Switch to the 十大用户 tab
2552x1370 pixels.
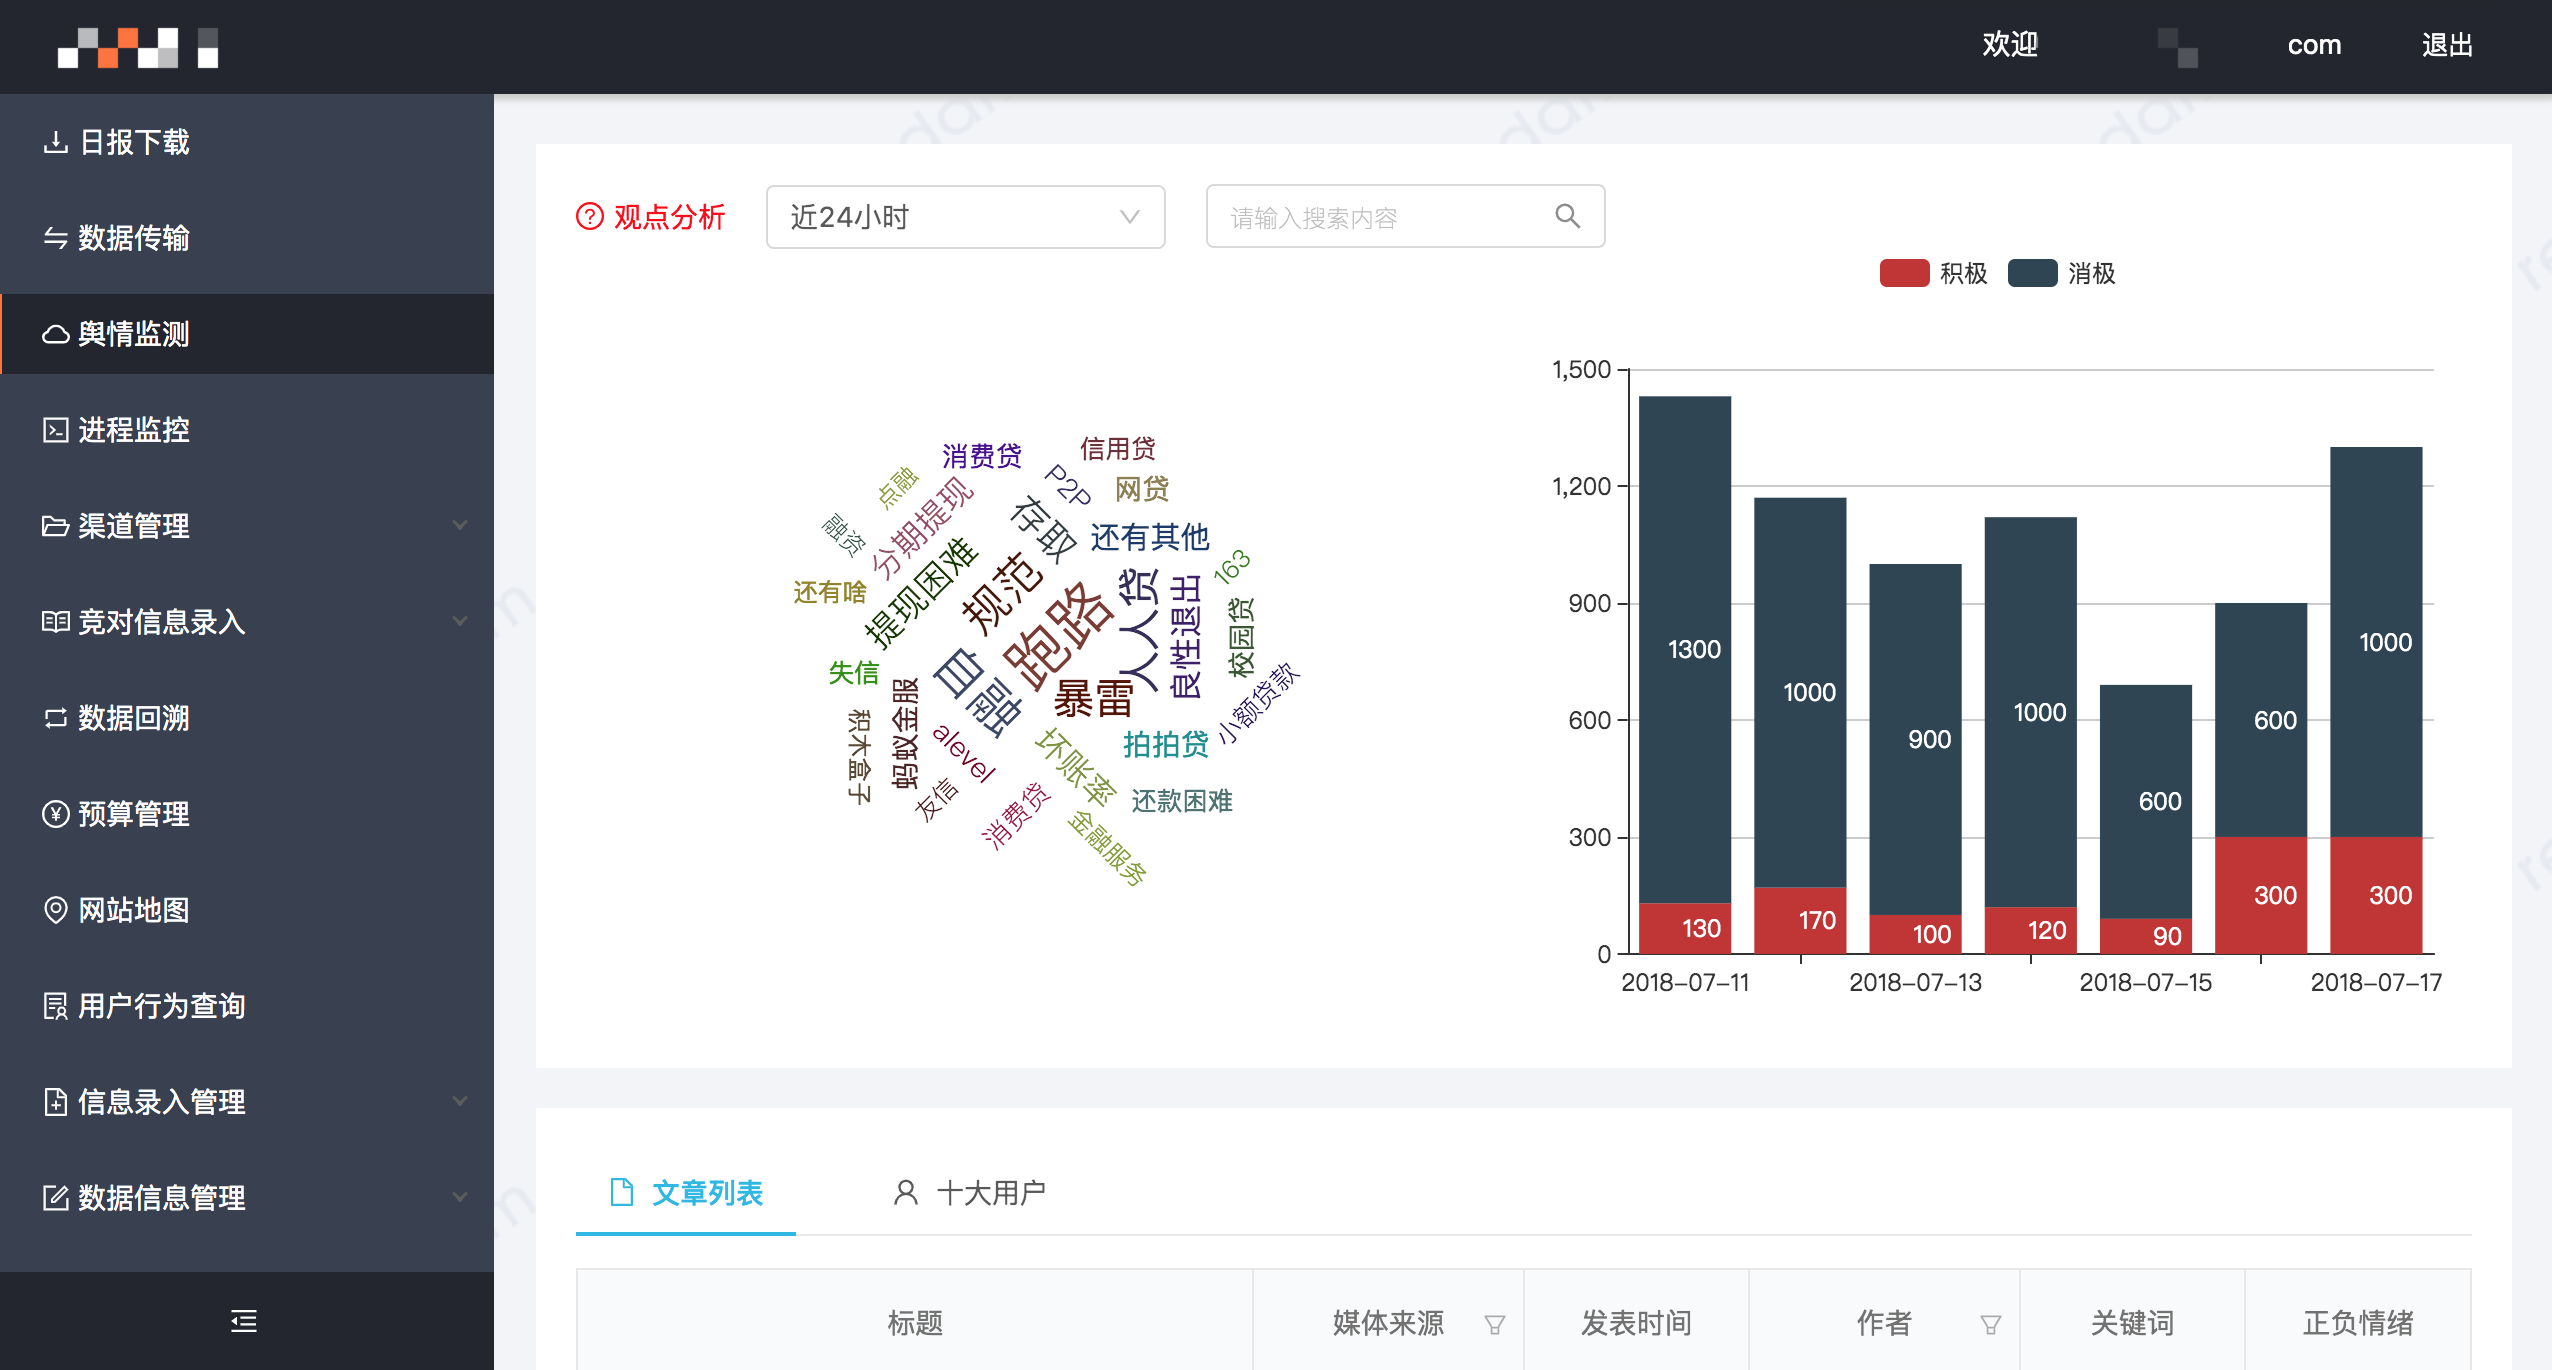pyautogui.click(x=968, y=1192)
